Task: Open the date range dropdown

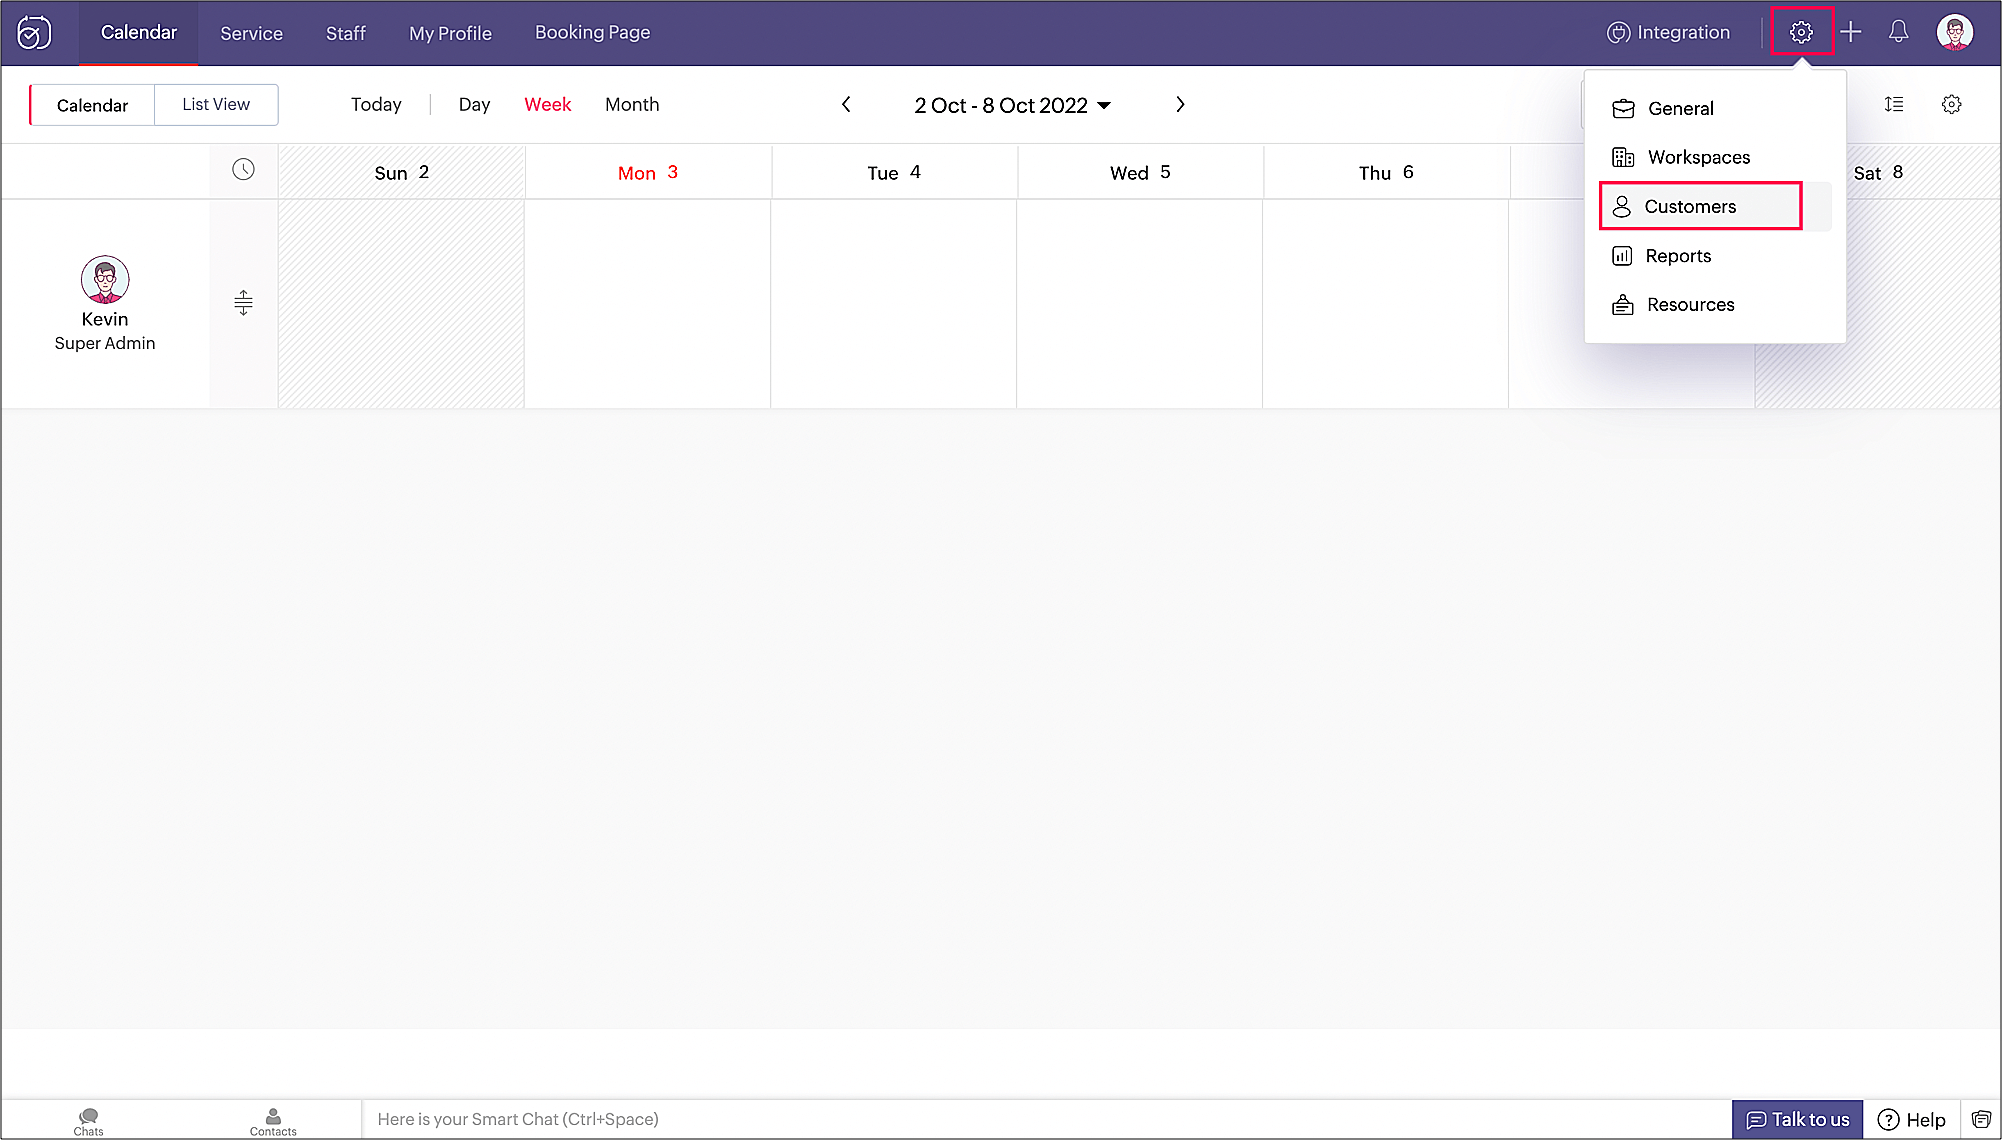Action: (1012, 105)
